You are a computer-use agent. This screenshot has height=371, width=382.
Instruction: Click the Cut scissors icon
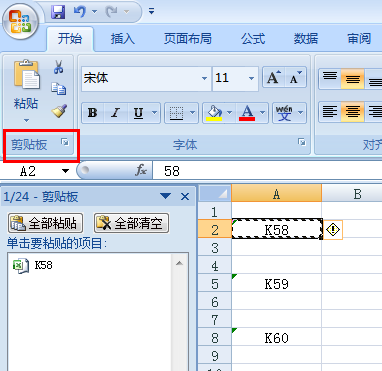pos(58,67)
